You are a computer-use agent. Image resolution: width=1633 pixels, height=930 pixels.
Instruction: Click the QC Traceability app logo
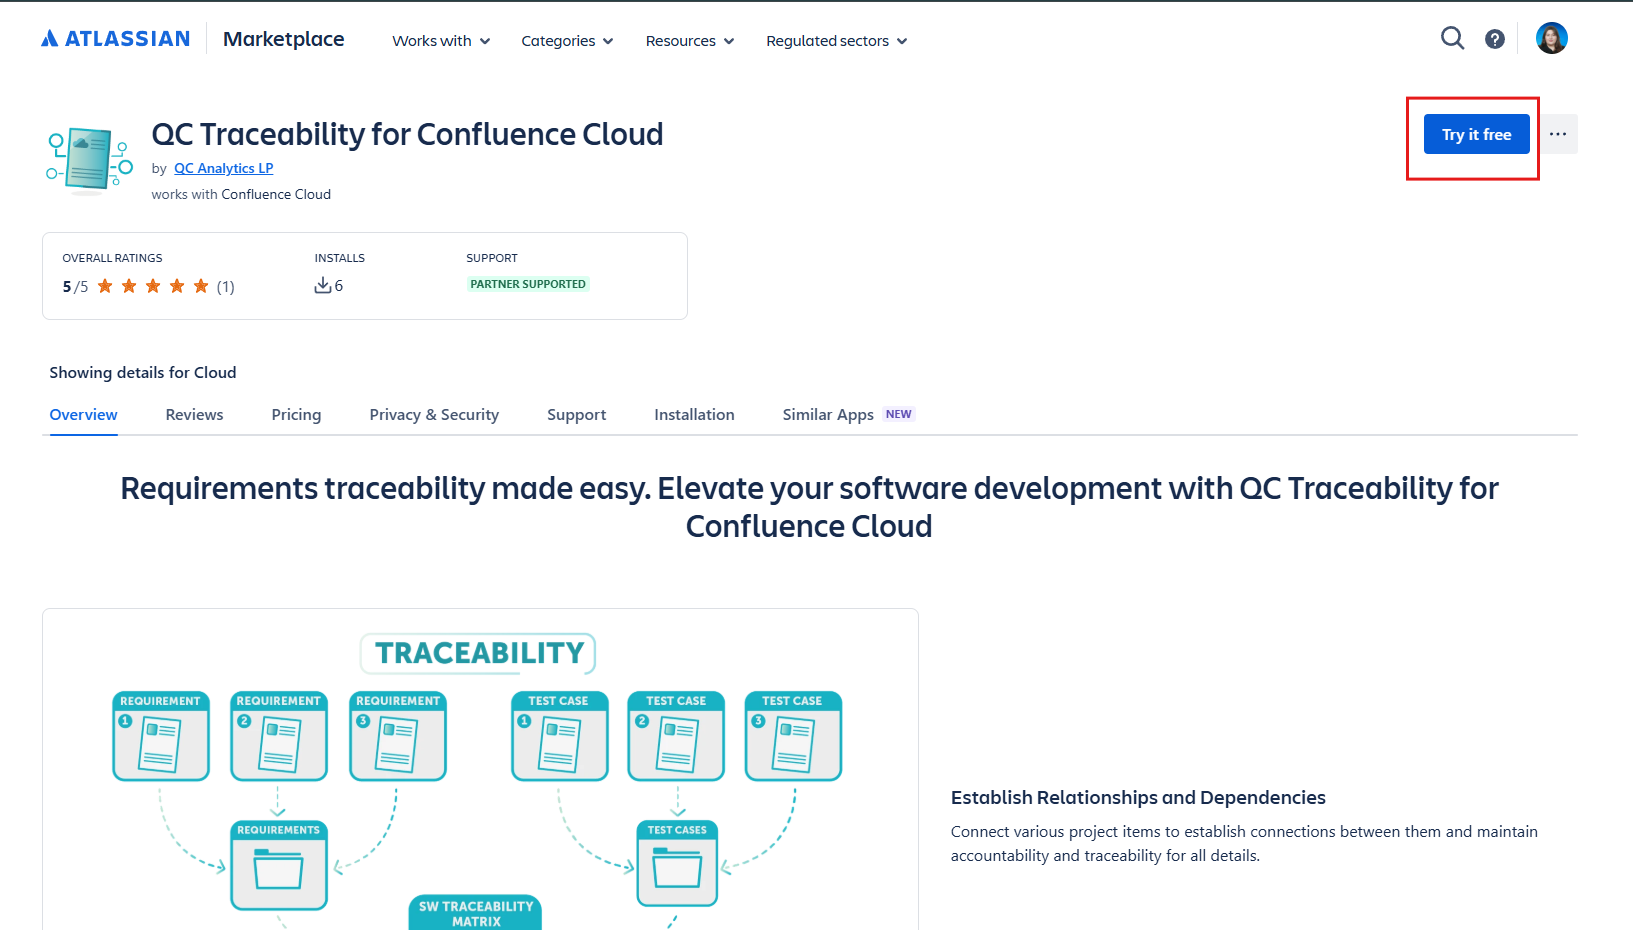click(x=89, y=159)
